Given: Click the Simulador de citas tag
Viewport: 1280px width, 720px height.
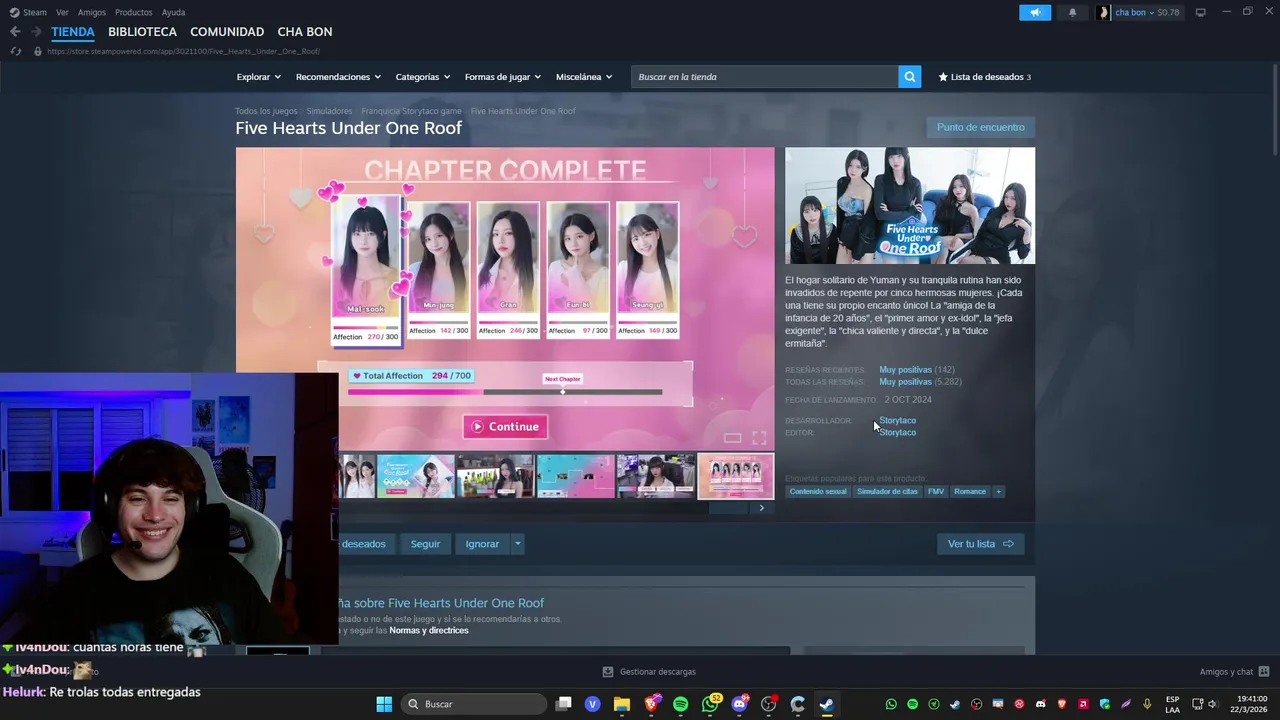Looking at the screenshot, I should click(x=887, y=491).
